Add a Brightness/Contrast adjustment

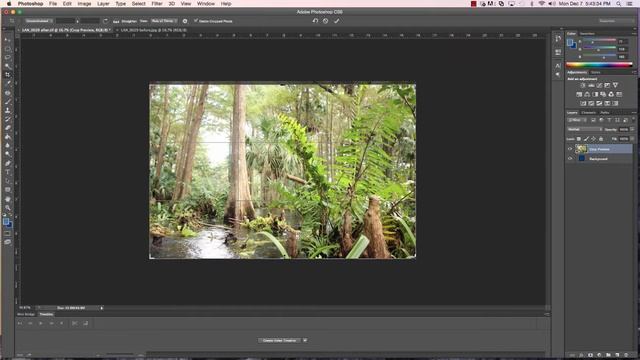[x=583, y=85]
